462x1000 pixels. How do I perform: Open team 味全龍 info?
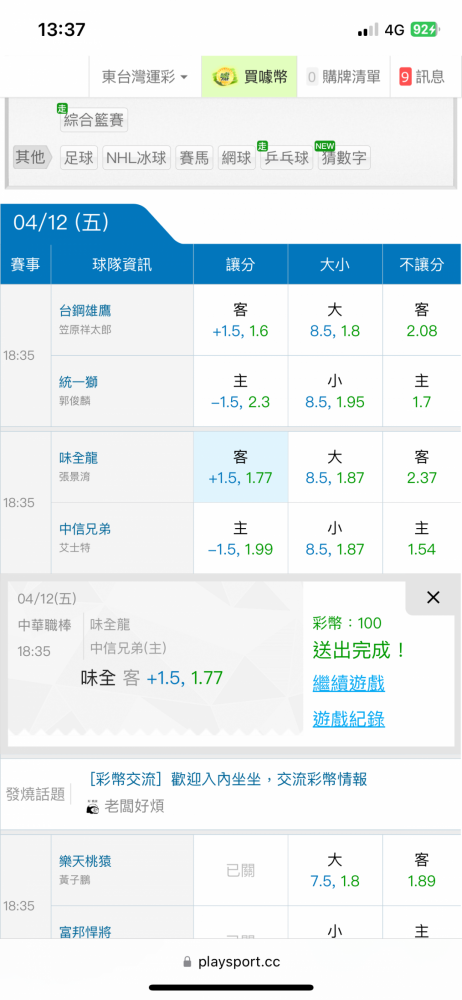(x=78, y=458)
